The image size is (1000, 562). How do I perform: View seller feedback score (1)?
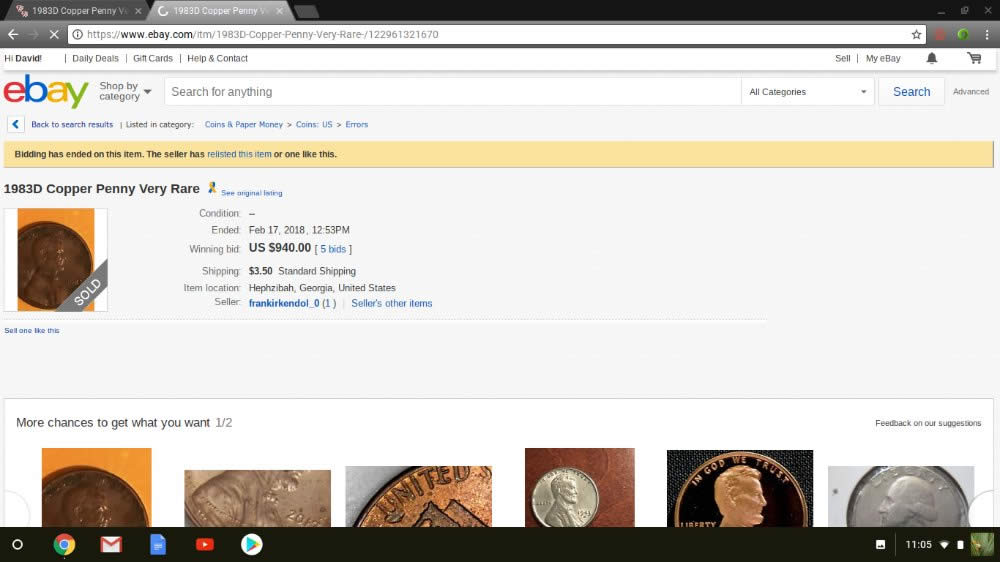click(328, 303)
